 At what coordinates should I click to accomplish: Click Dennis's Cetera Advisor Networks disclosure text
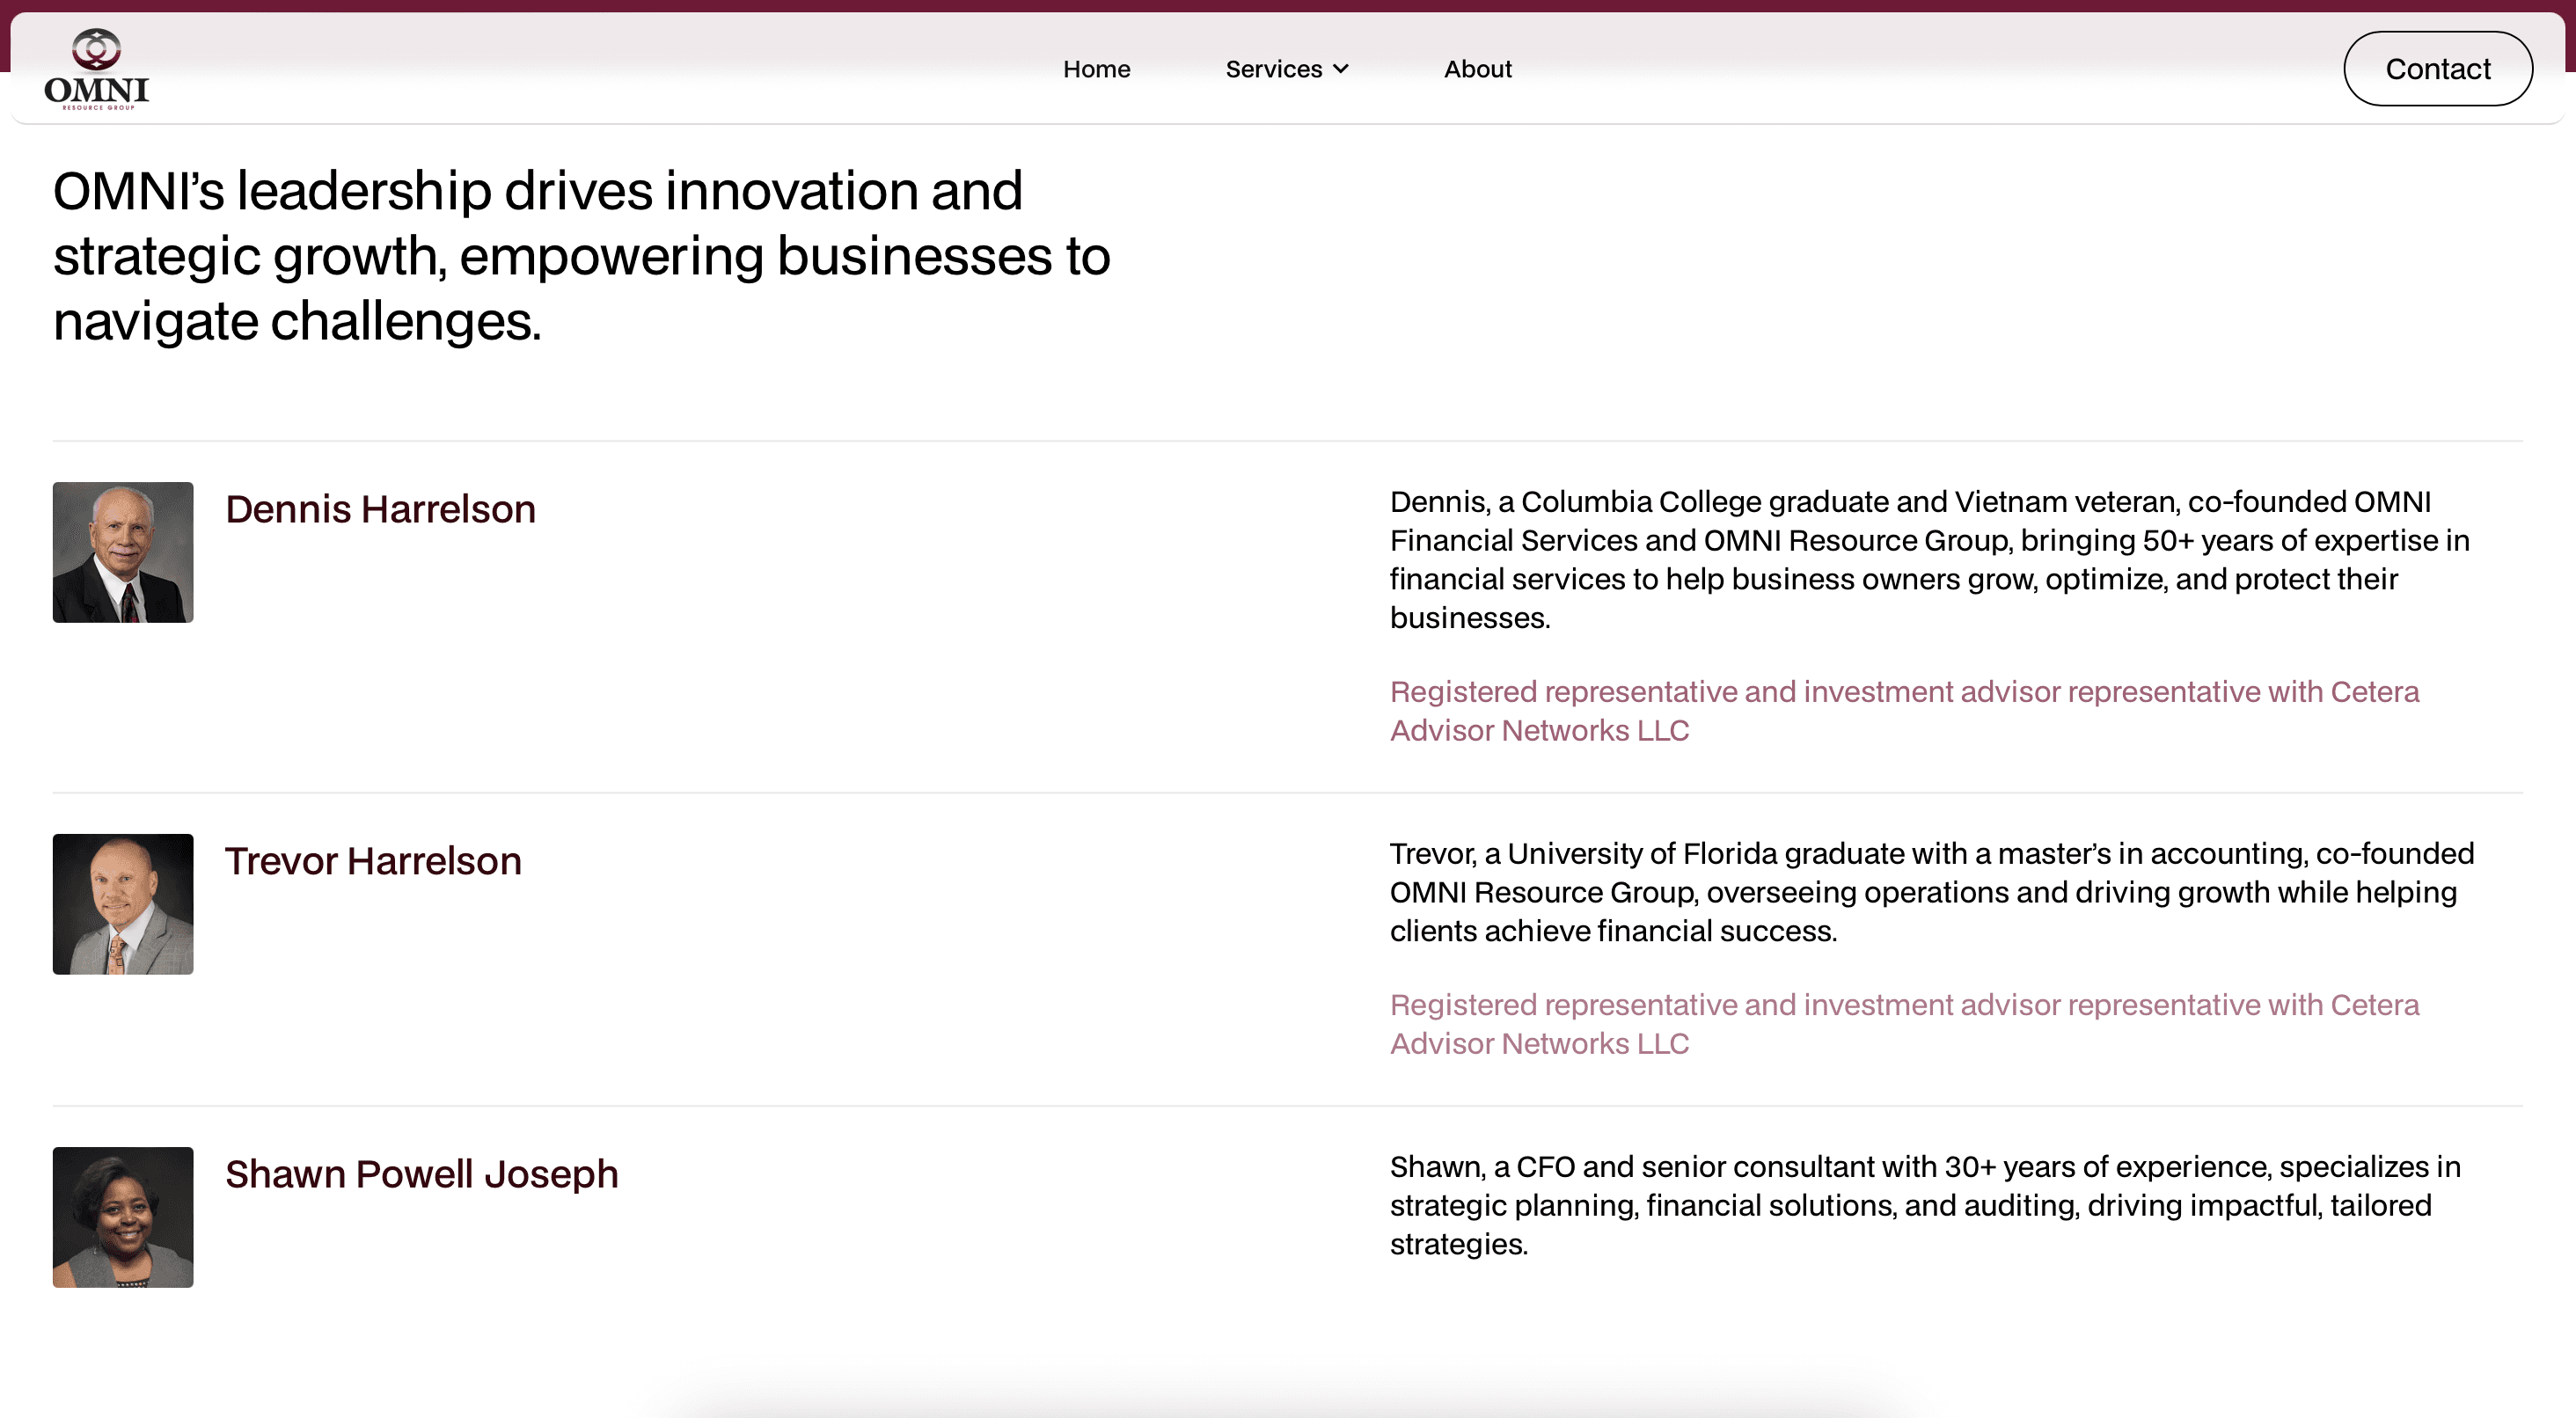[x=1903, y=711]
